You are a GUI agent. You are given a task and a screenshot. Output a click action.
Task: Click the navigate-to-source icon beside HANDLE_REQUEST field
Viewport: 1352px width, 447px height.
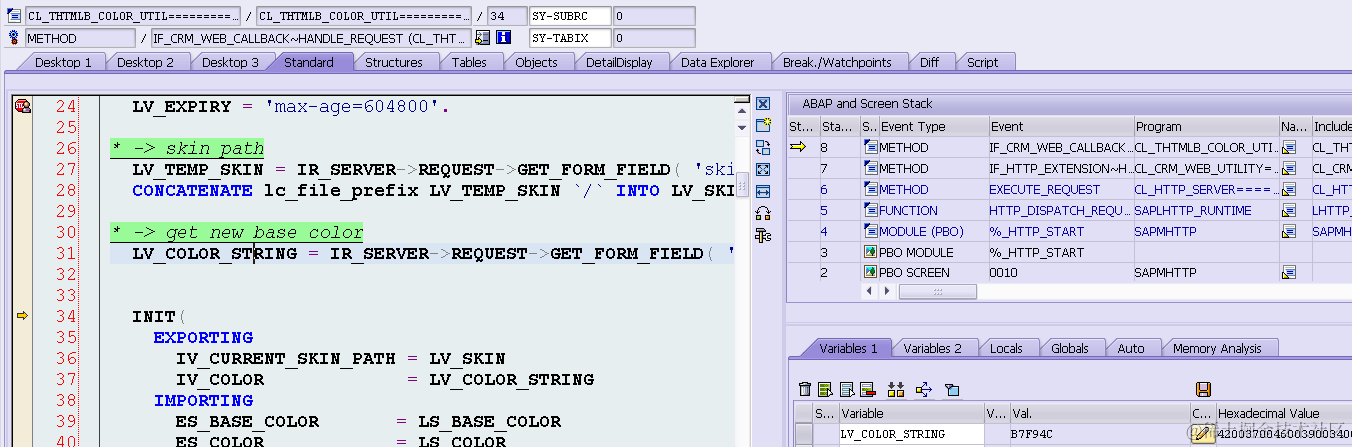pos(482,38)
